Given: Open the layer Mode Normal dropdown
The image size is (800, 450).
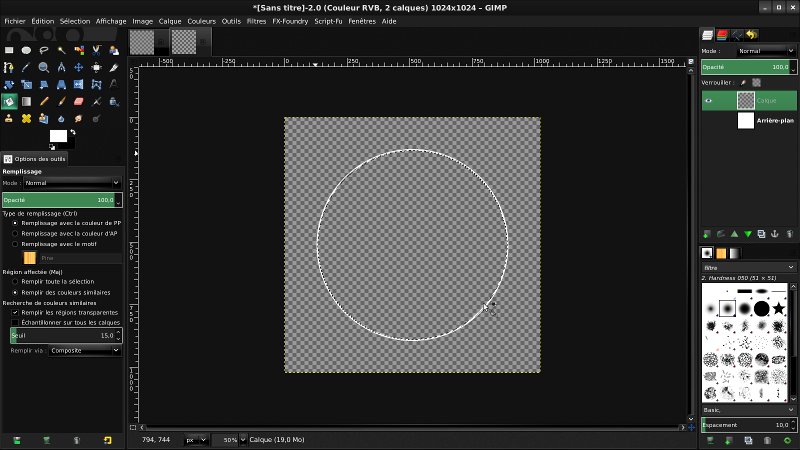Looking at the screenshot, I should click(x=766, y=51).
